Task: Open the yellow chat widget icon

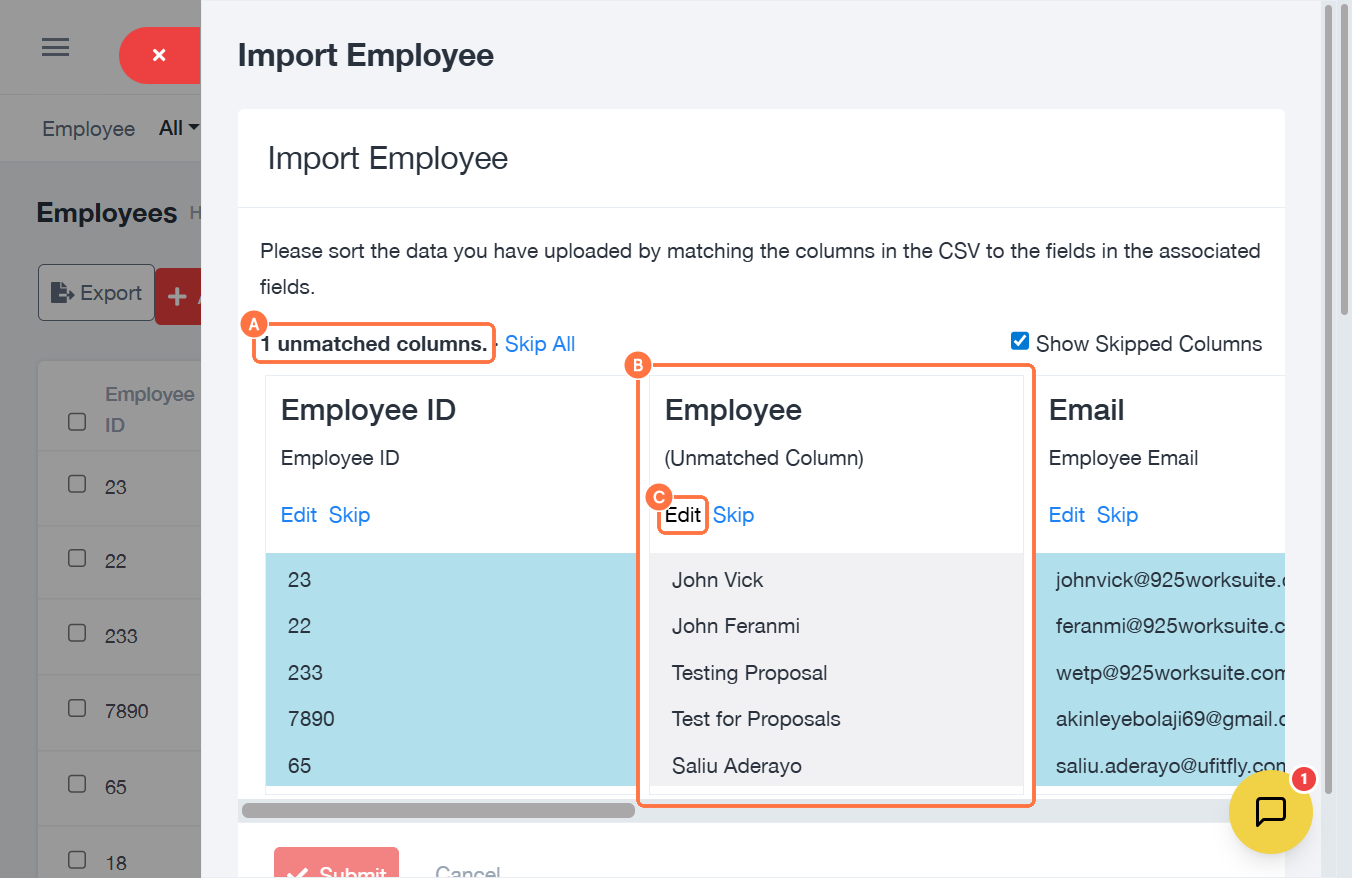Action: 1270,811
